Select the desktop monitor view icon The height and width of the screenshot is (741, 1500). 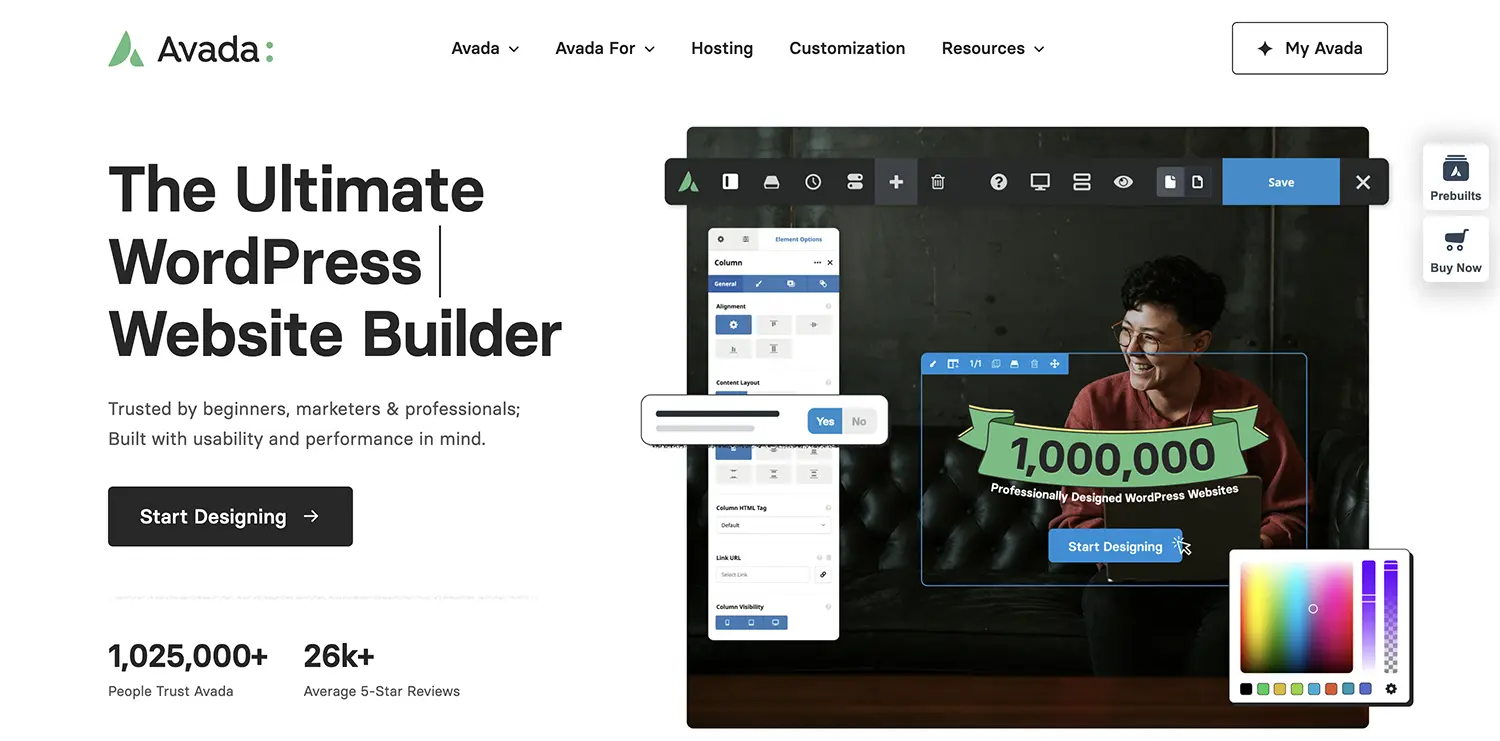(x=1040, y=182)
